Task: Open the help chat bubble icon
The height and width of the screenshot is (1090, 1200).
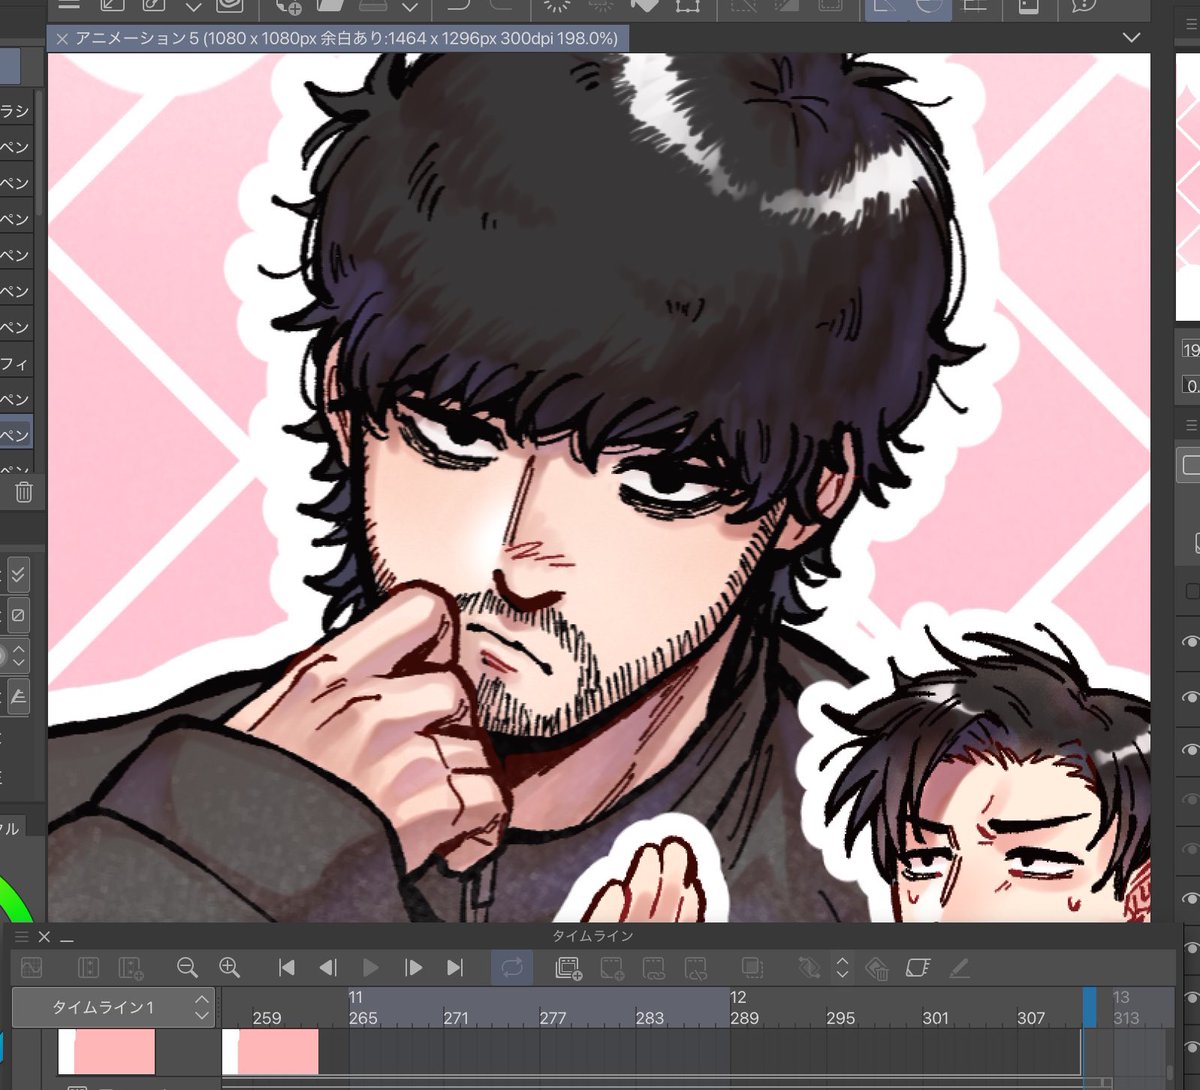Action: tap(1083, 6)
